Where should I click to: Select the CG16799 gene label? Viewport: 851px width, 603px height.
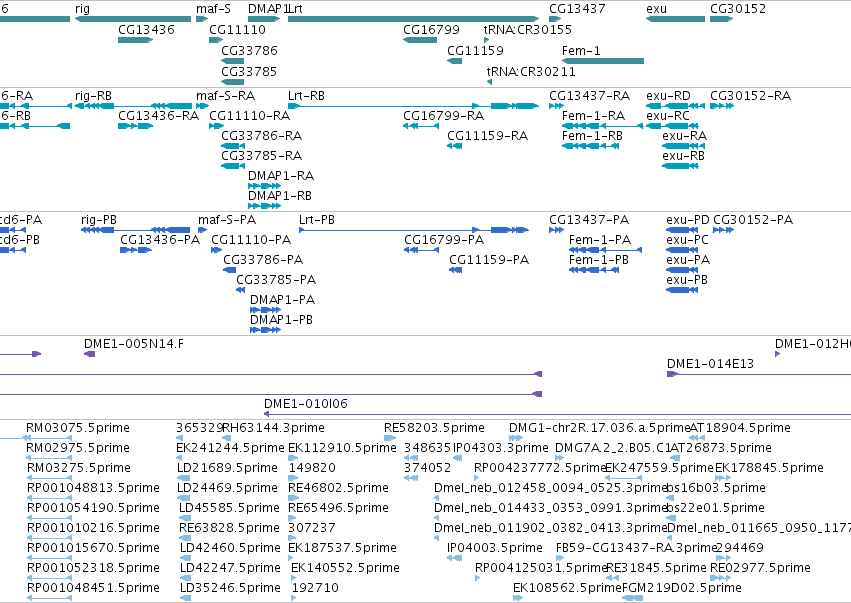click(431, 29)
